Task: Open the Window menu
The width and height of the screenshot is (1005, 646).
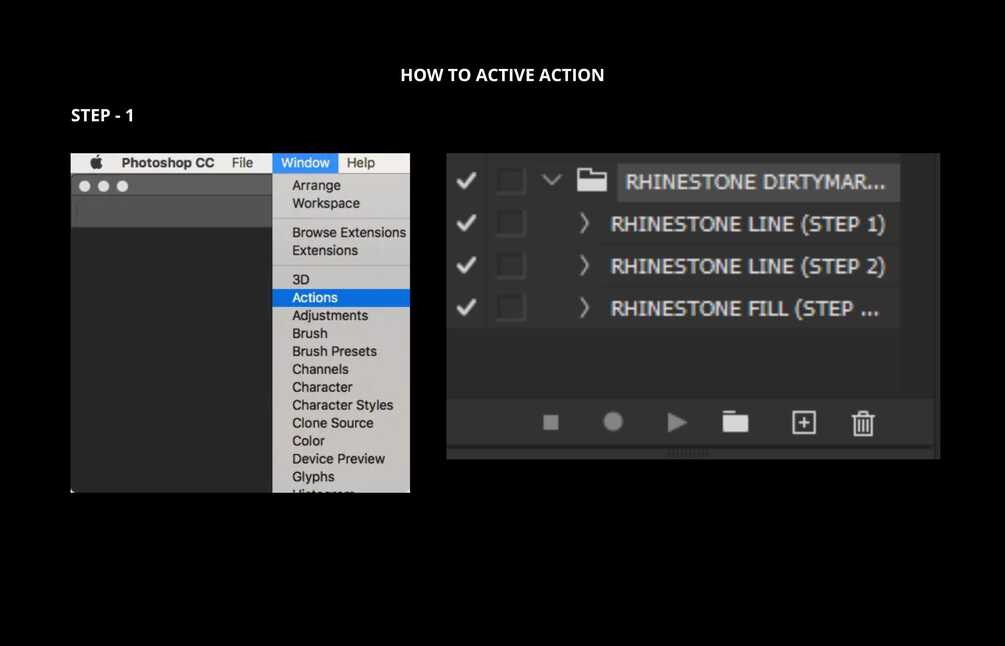Action: (305, 163)
